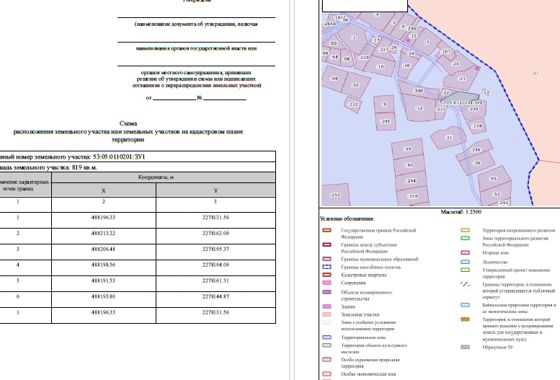
Task: Click the pink 'Сооружения' legend swatch
Action: click(x=327, y=282)
